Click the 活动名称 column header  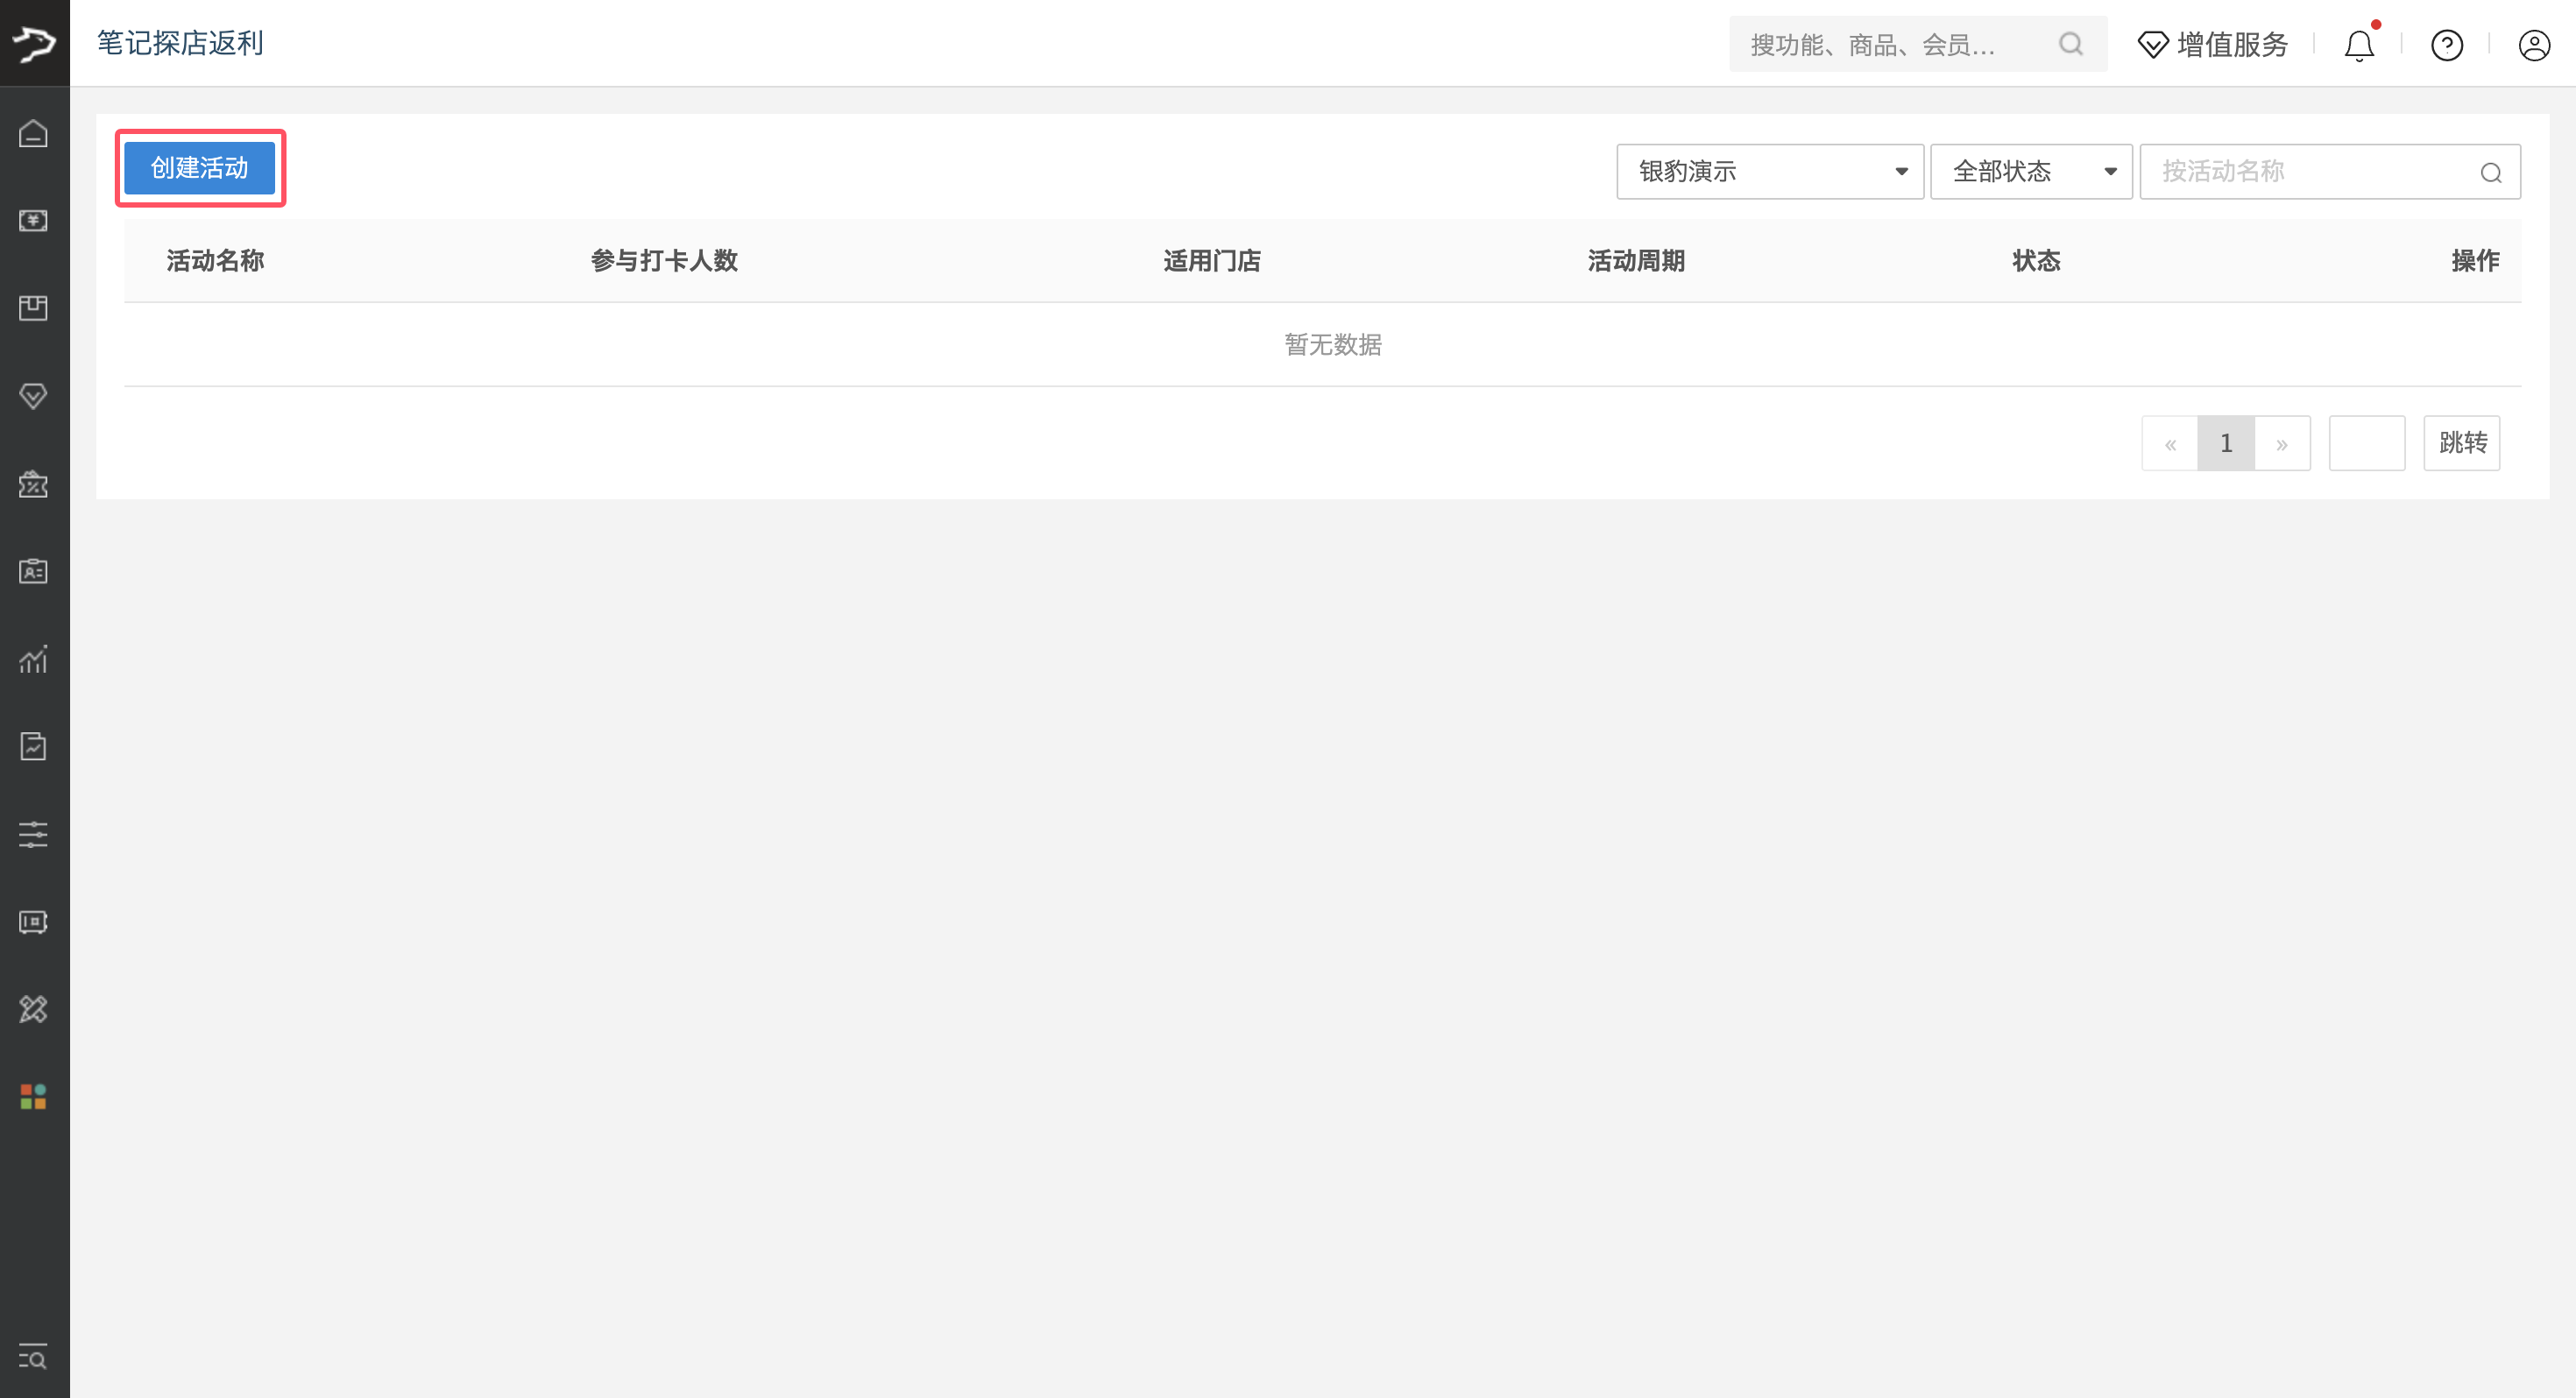(215, 261)
